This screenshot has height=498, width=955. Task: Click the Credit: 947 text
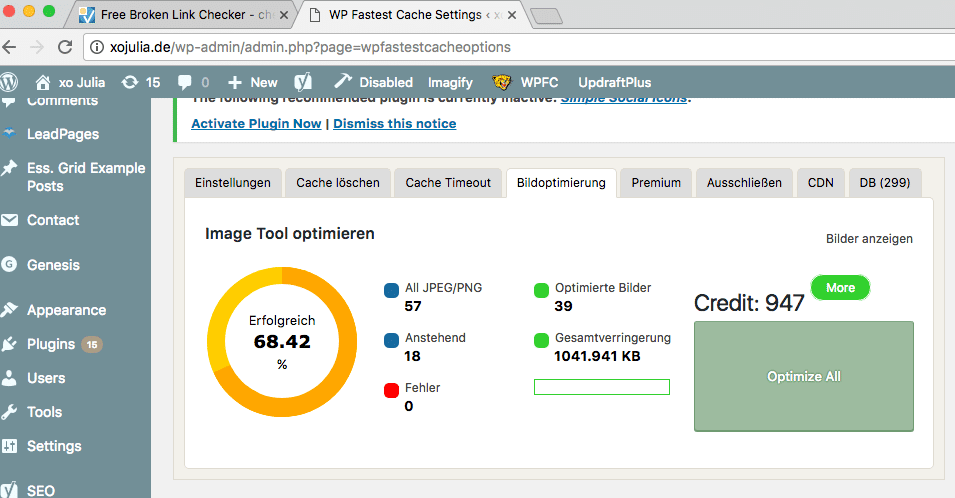[749, 303]
